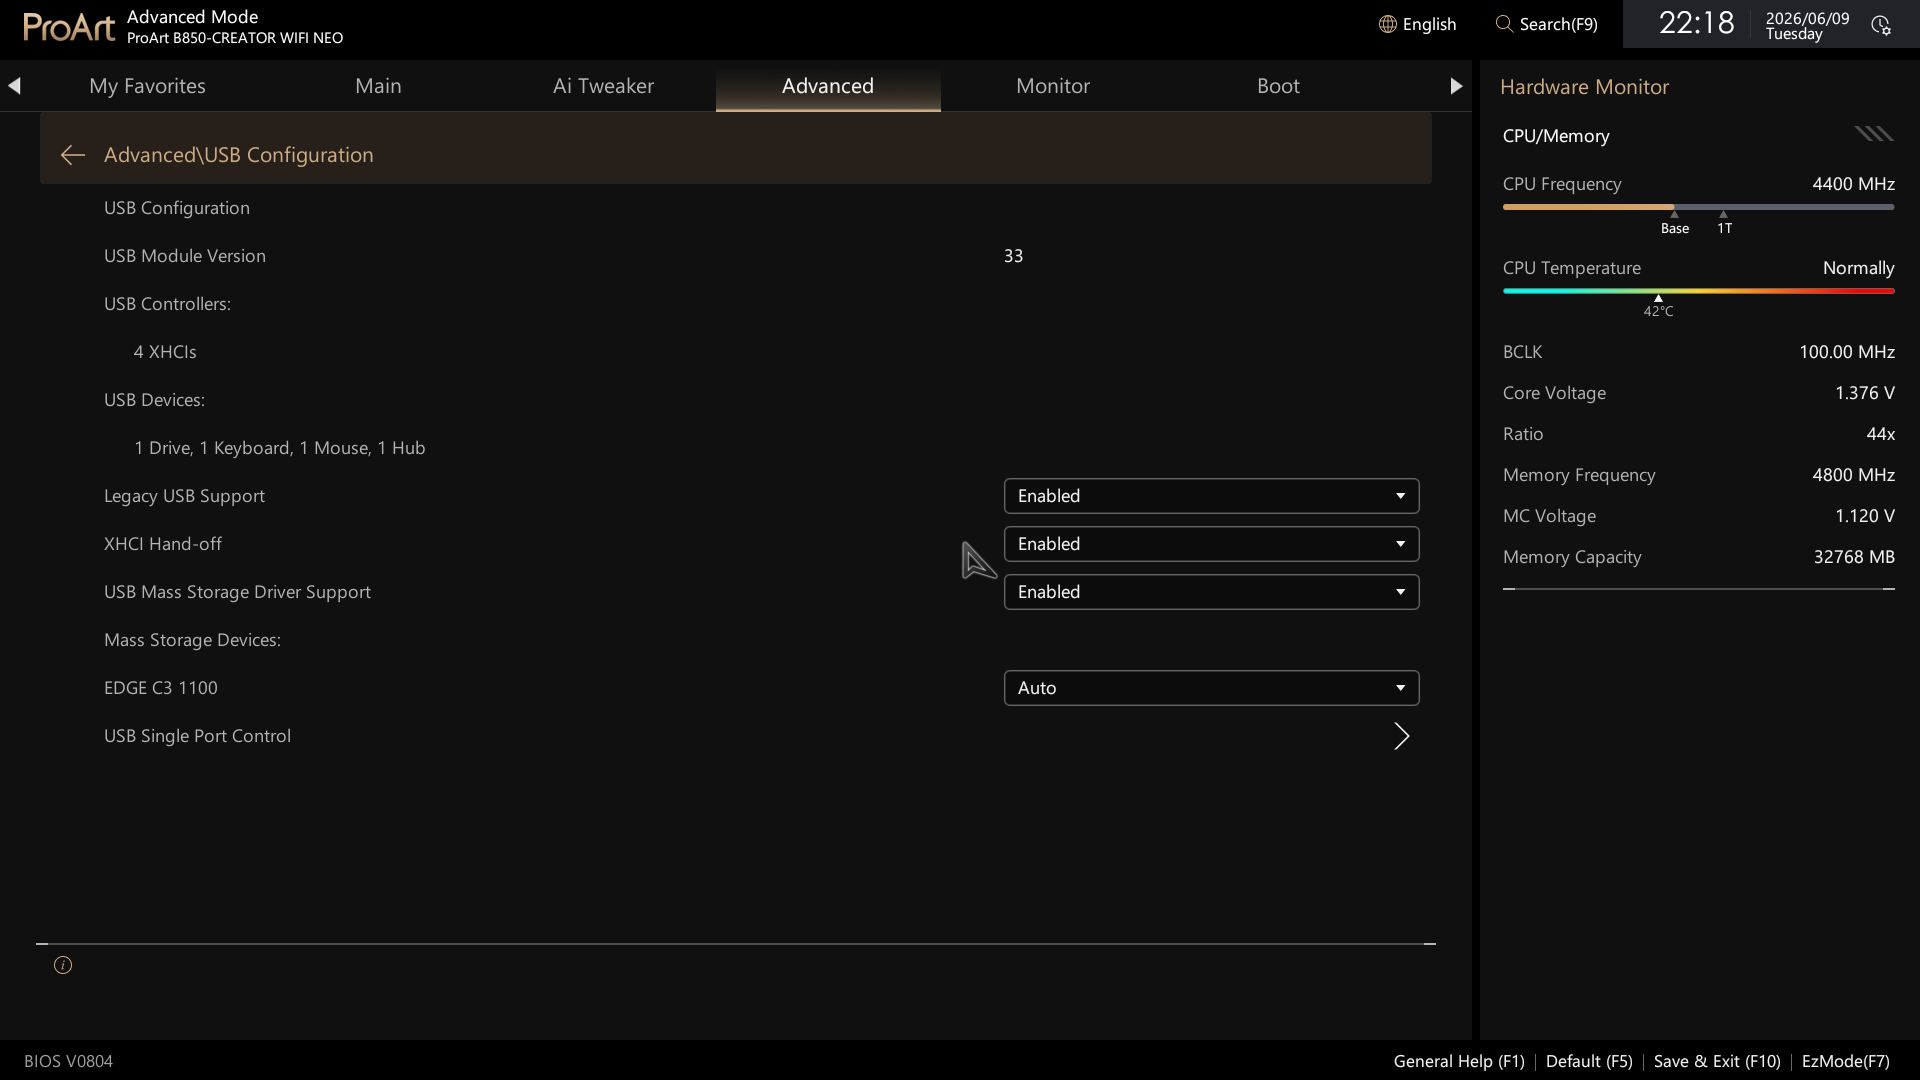1920x1080 pixels.
Task: Click the striped icon beside CPU/Memory
Action: (x=1874, y=134)
